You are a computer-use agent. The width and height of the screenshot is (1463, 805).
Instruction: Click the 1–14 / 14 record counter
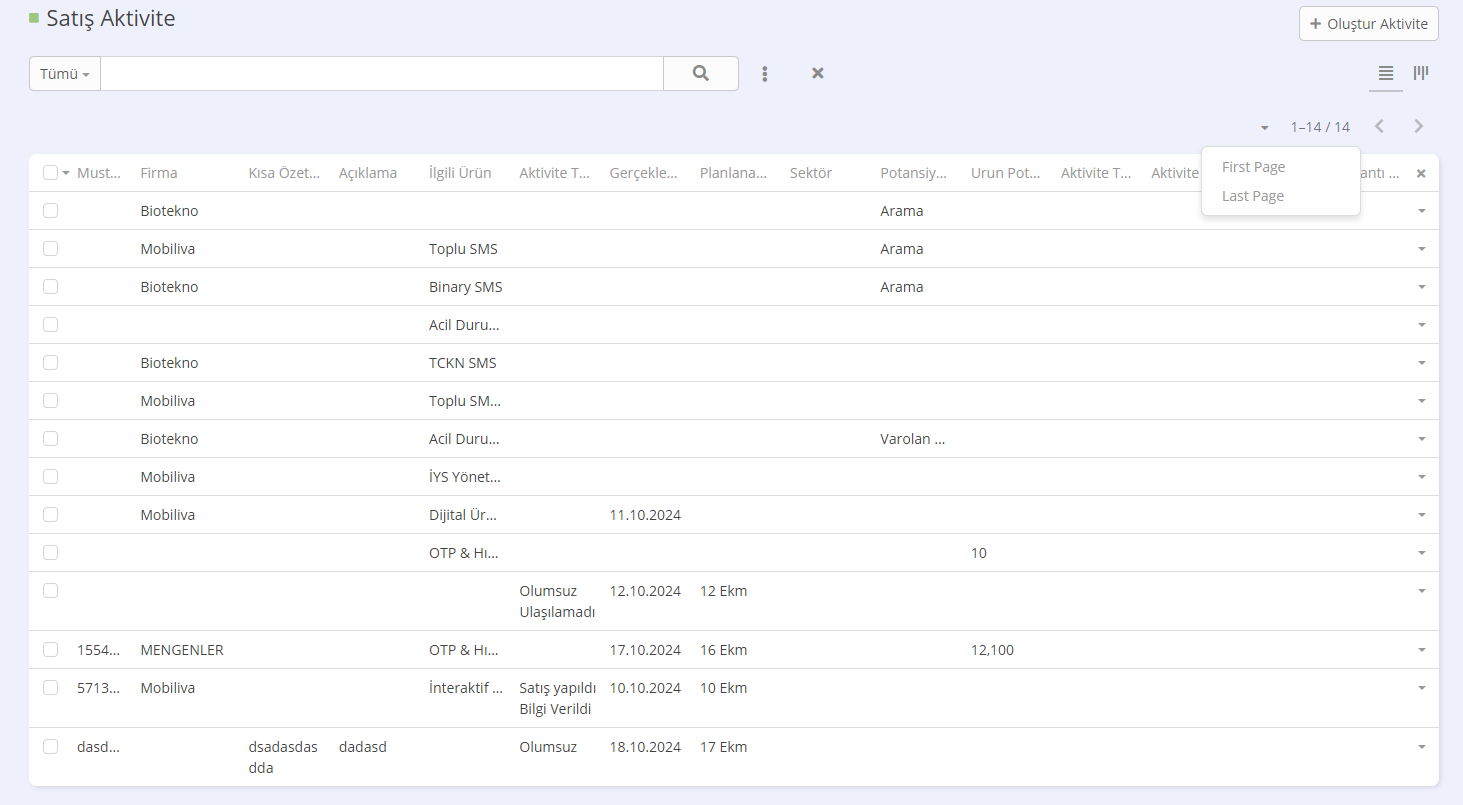1320,127
